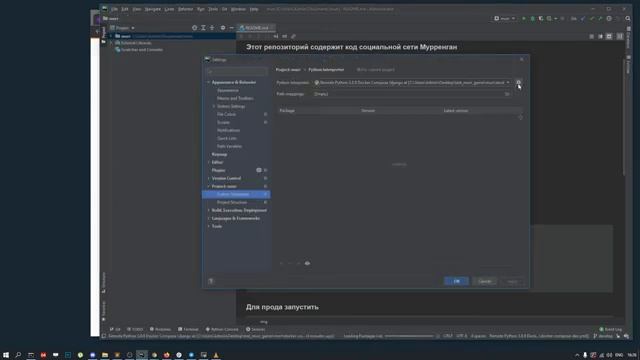Click Select Opened File target icon in Project panel
Image resolution: width=640 pixels, height=360 pixels.
[x=195, y=28]
